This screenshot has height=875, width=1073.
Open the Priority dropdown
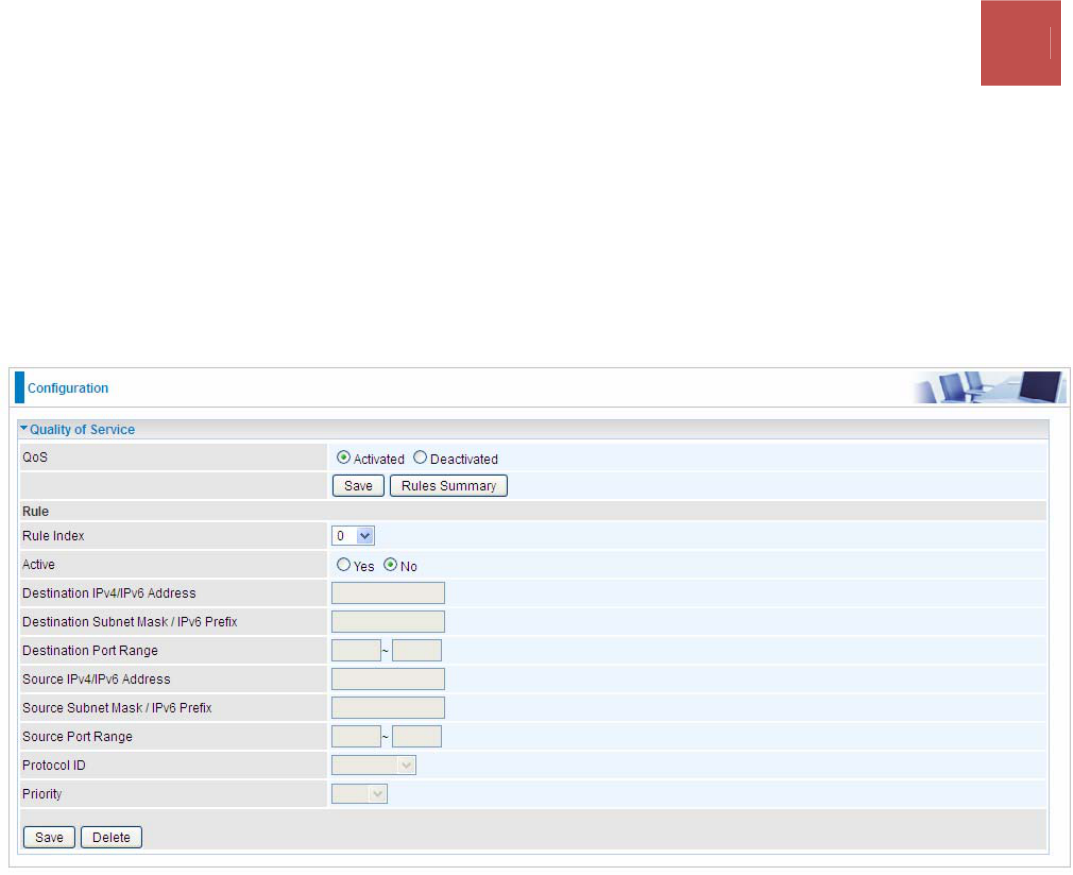[359, 794]
